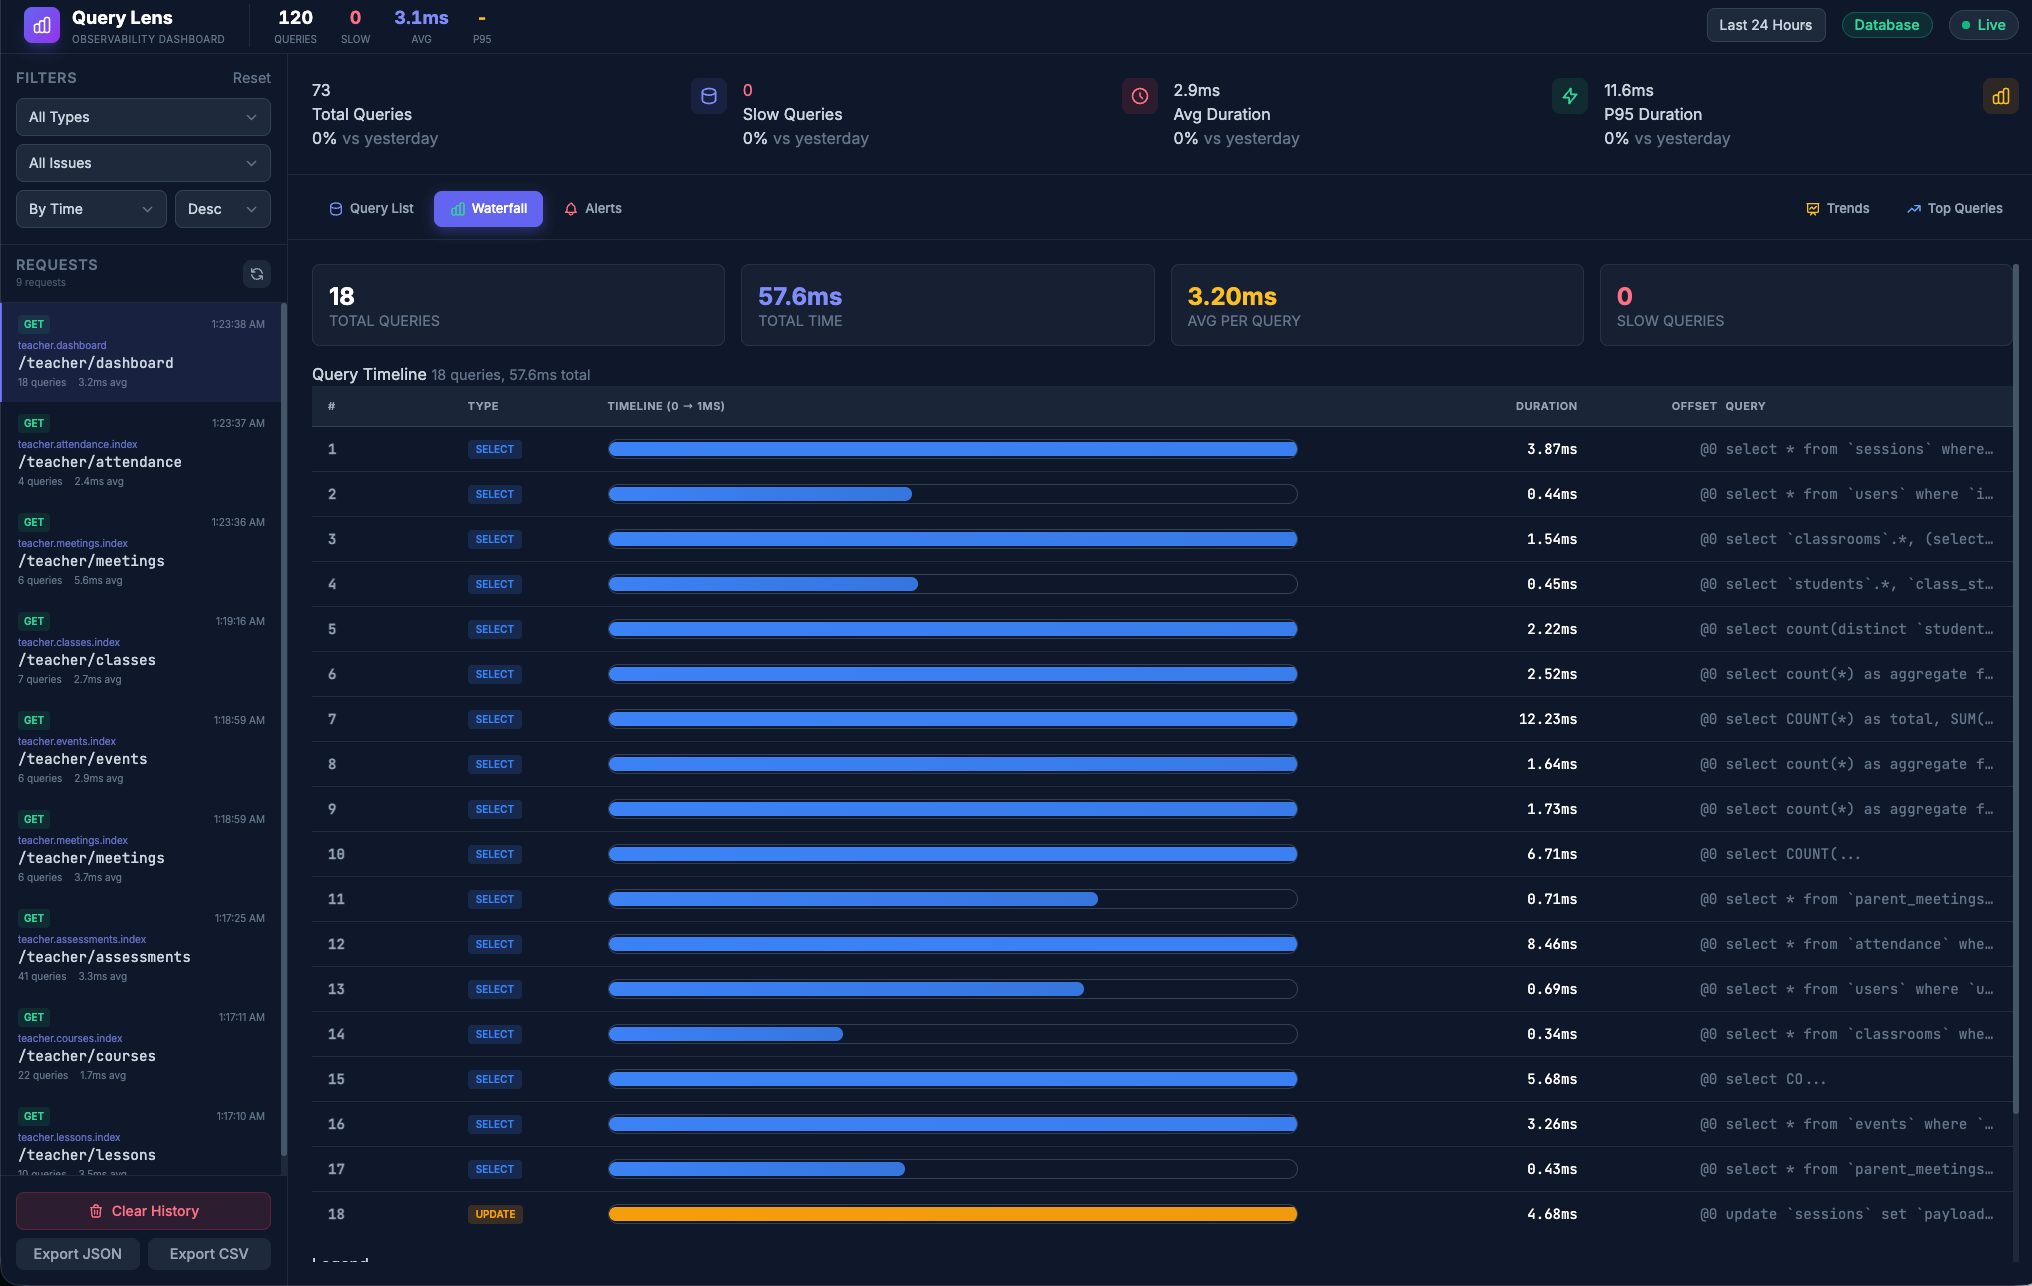Image resolution: width=2032 pixels, height=1286 pixels.
Task: Click the requests refresh icon
Action: click(257, 274)
